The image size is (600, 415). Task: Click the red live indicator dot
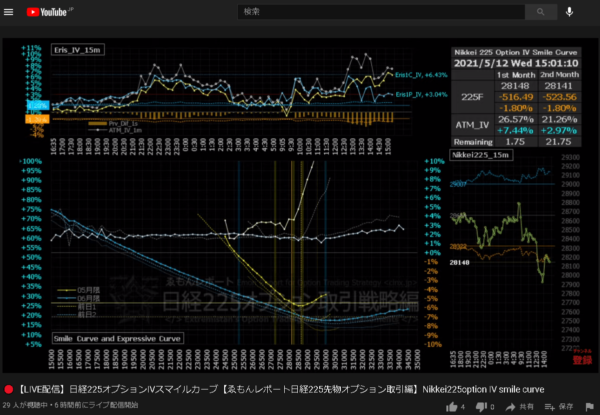pyautogui.click(x=9, y=389)
